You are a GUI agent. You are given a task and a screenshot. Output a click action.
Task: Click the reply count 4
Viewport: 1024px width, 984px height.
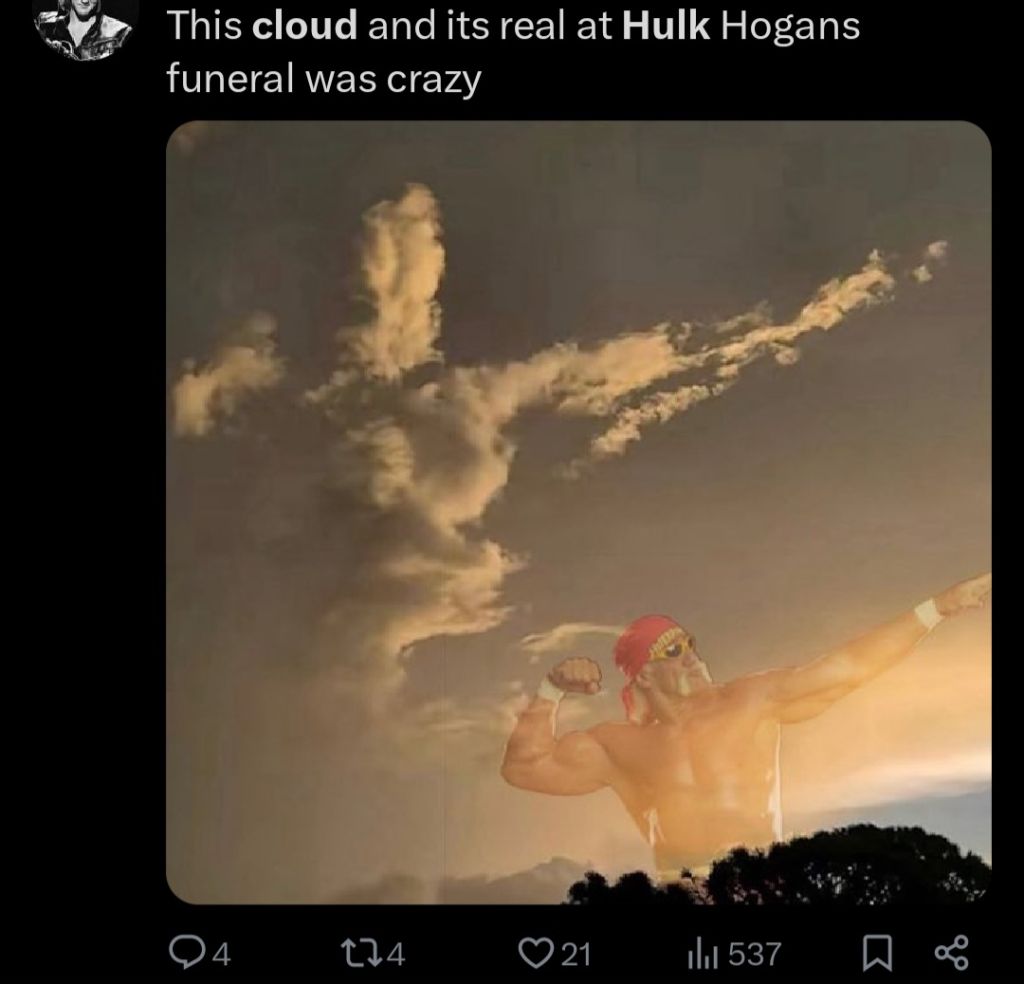(222, 955)
